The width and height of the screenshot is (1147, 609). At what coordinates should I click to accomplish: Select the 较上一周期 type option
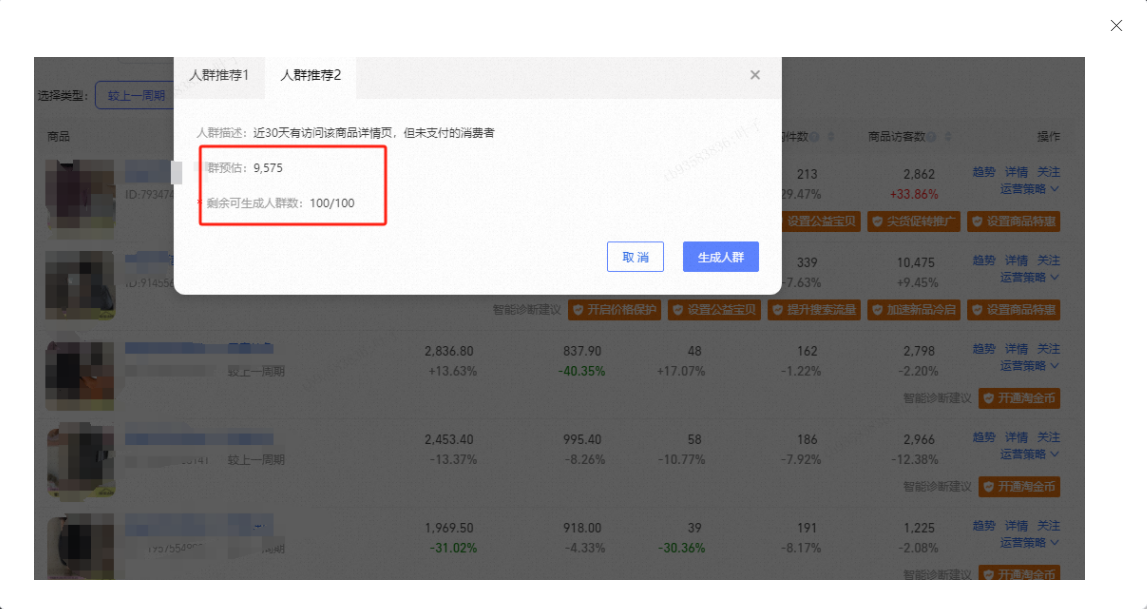[137, 95]
